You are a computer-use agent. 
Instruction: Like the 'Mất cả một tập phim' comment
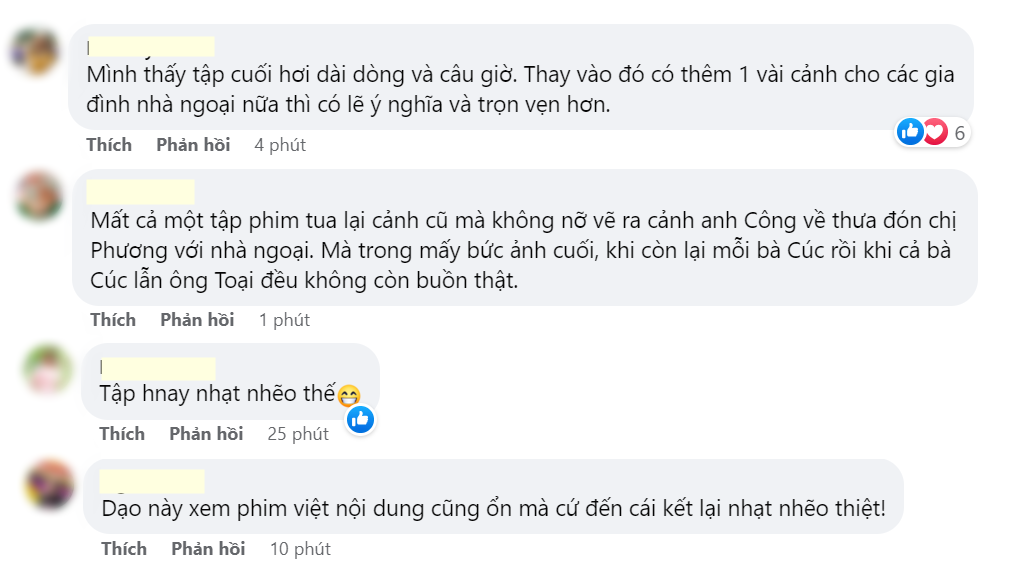point(113,320)
